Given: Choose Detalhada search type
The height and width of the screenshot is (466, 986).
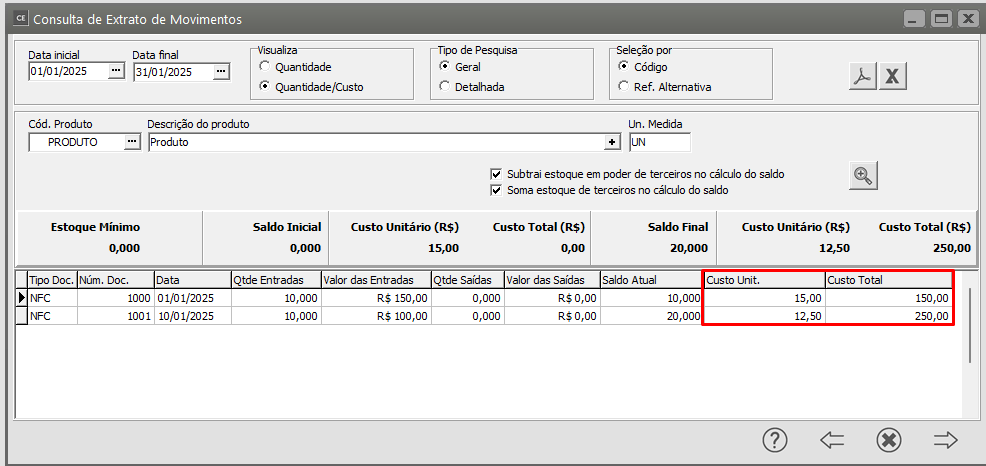Looking at the screenshot, I should pos(445,87).
